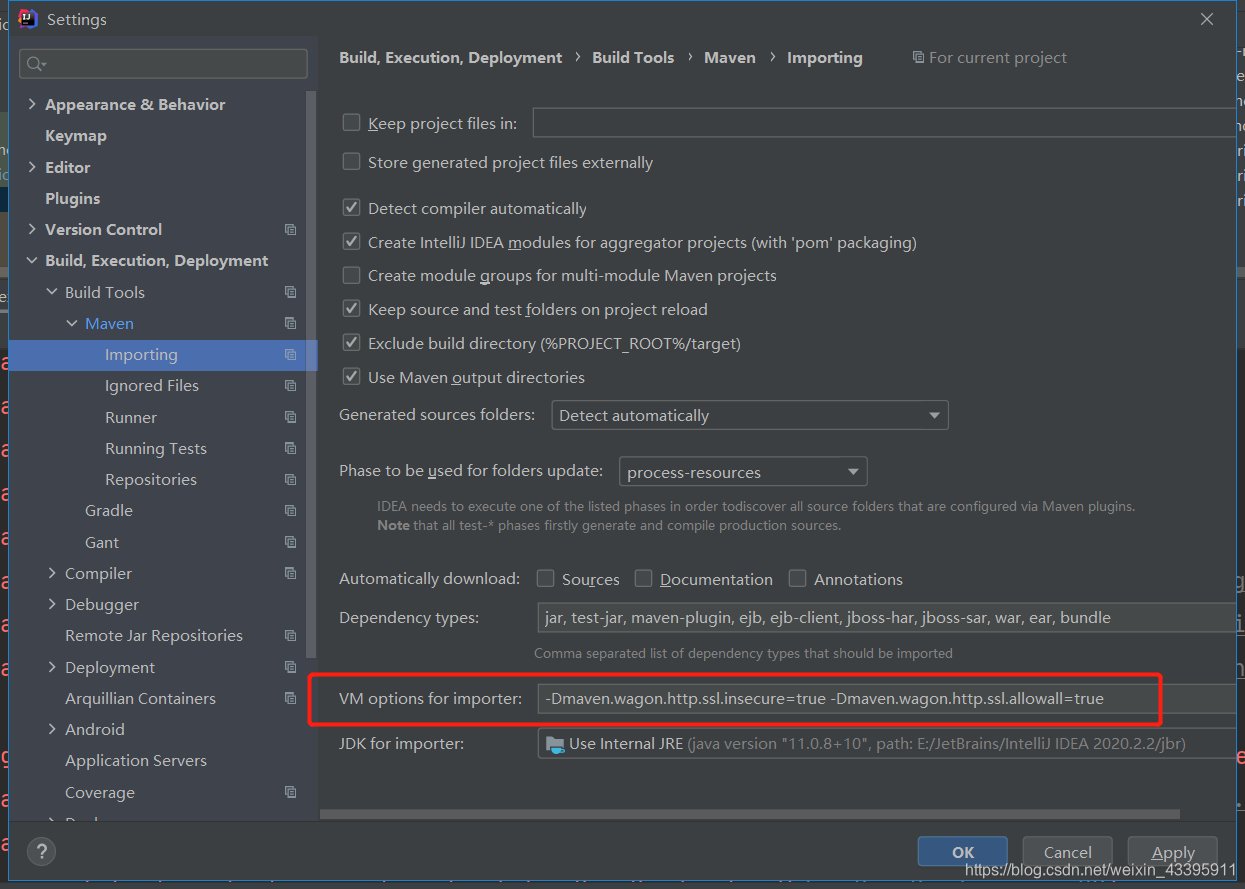Click the Cancel button
Image resolution: width=1245 pixels, height=889 pixels.
[x=1068, y=852]
